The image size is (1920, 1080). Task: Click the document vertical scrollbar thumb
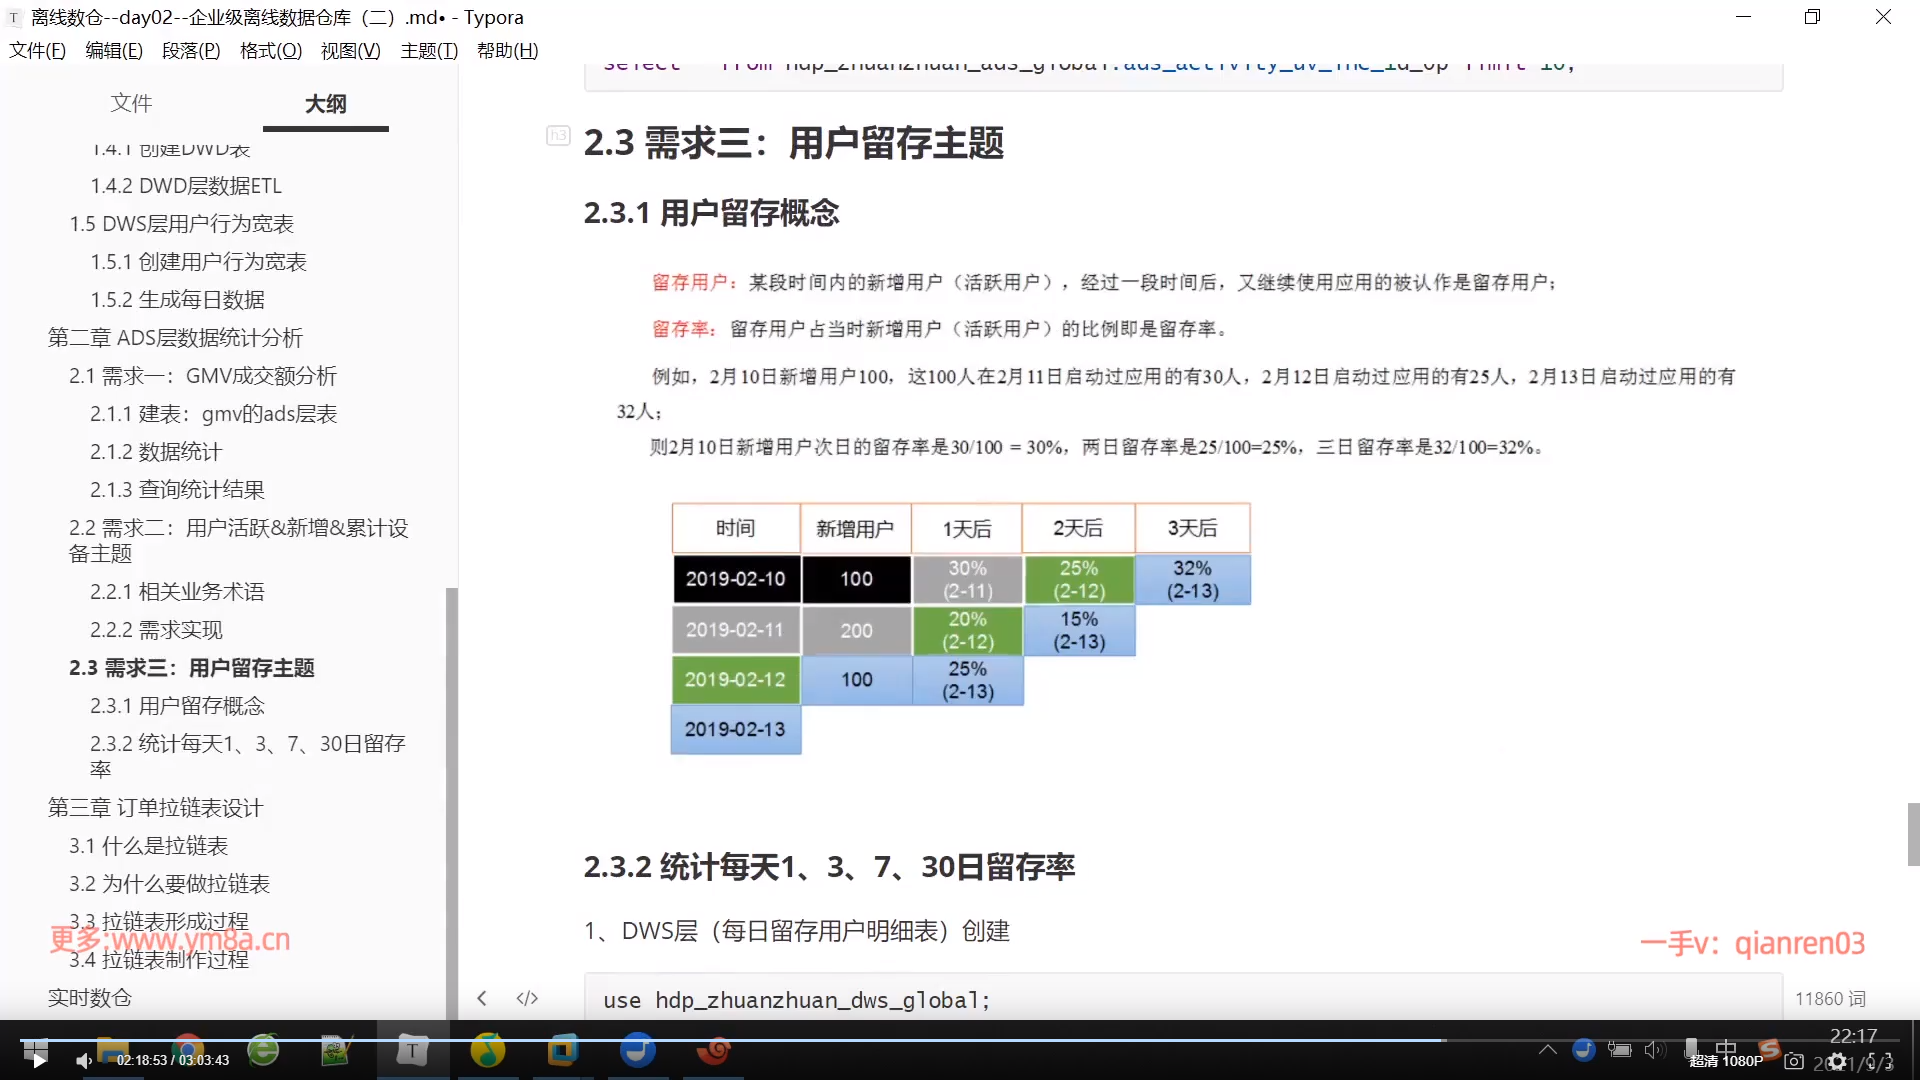pyautogui.click(x=1913, y=834)
